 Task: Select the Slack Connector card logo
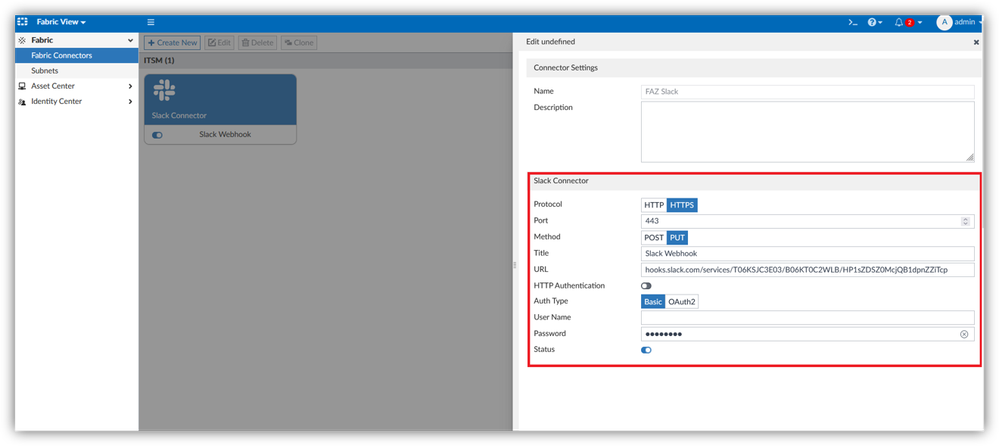164,90
